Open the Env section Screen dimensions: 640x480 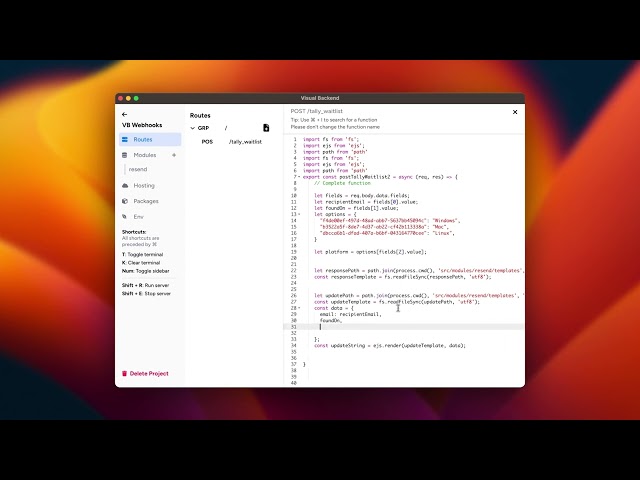(138, 217)
